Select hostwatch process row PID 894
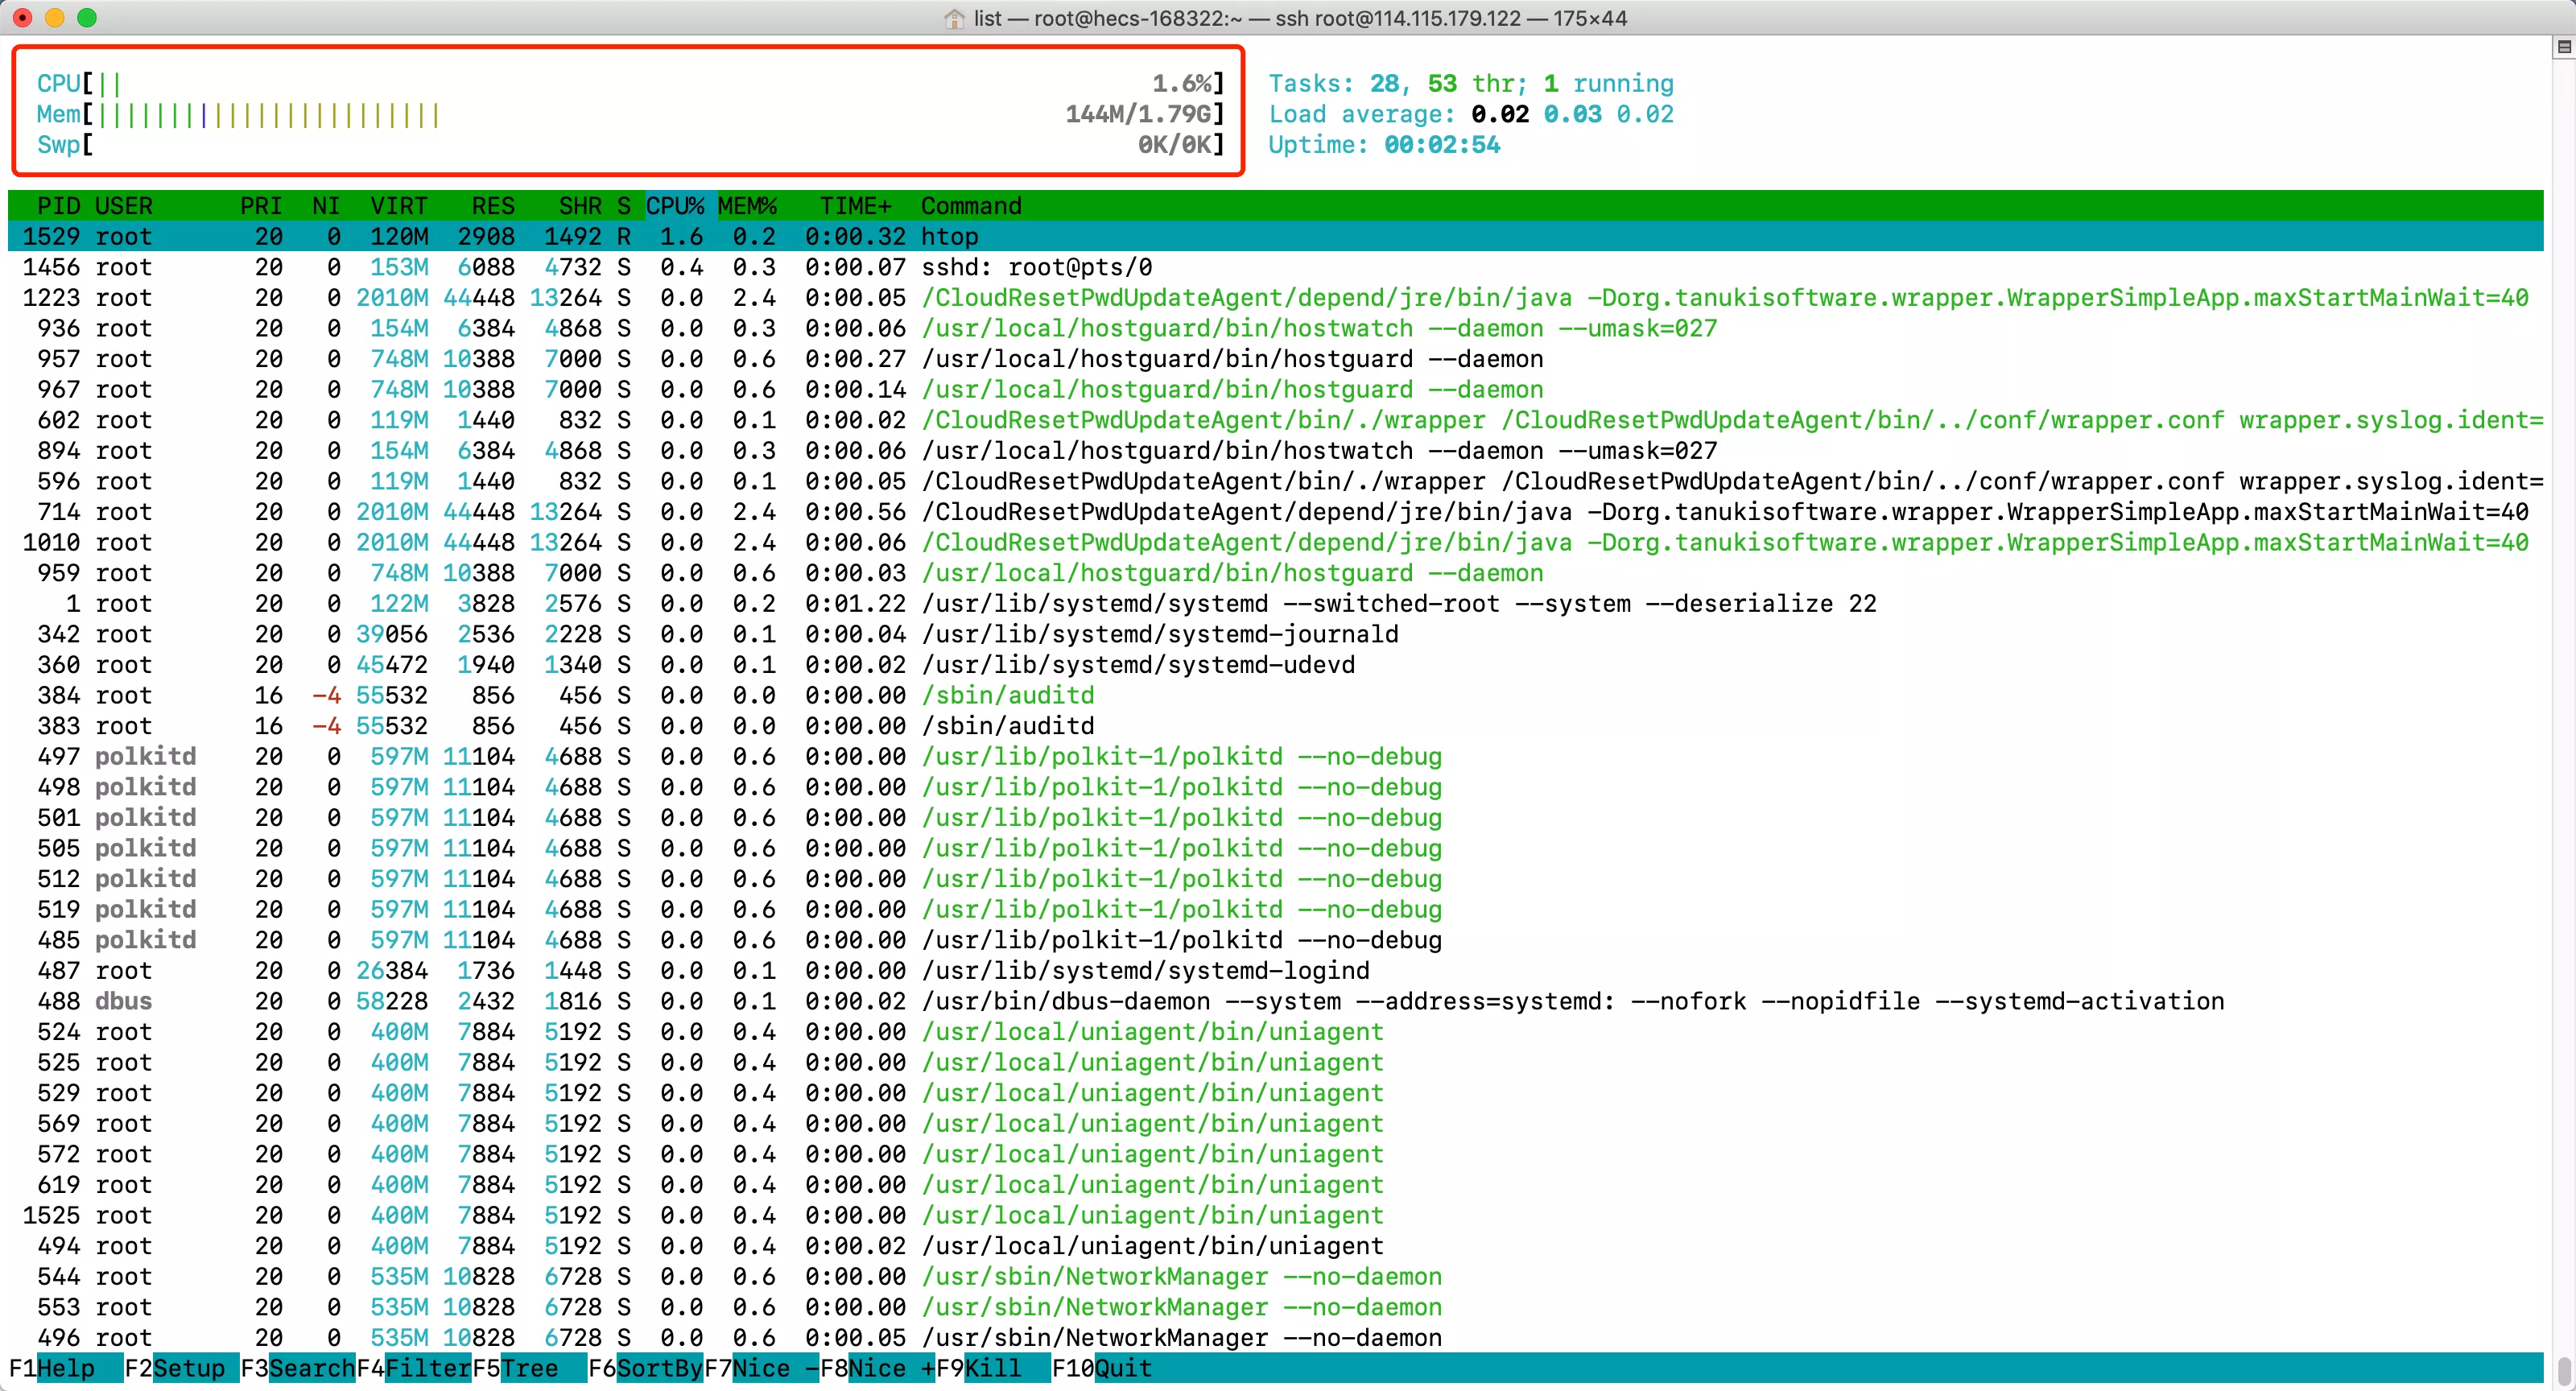Image resolution: width=2576 pixels, height=1391 pixels. pos(1275,451)
